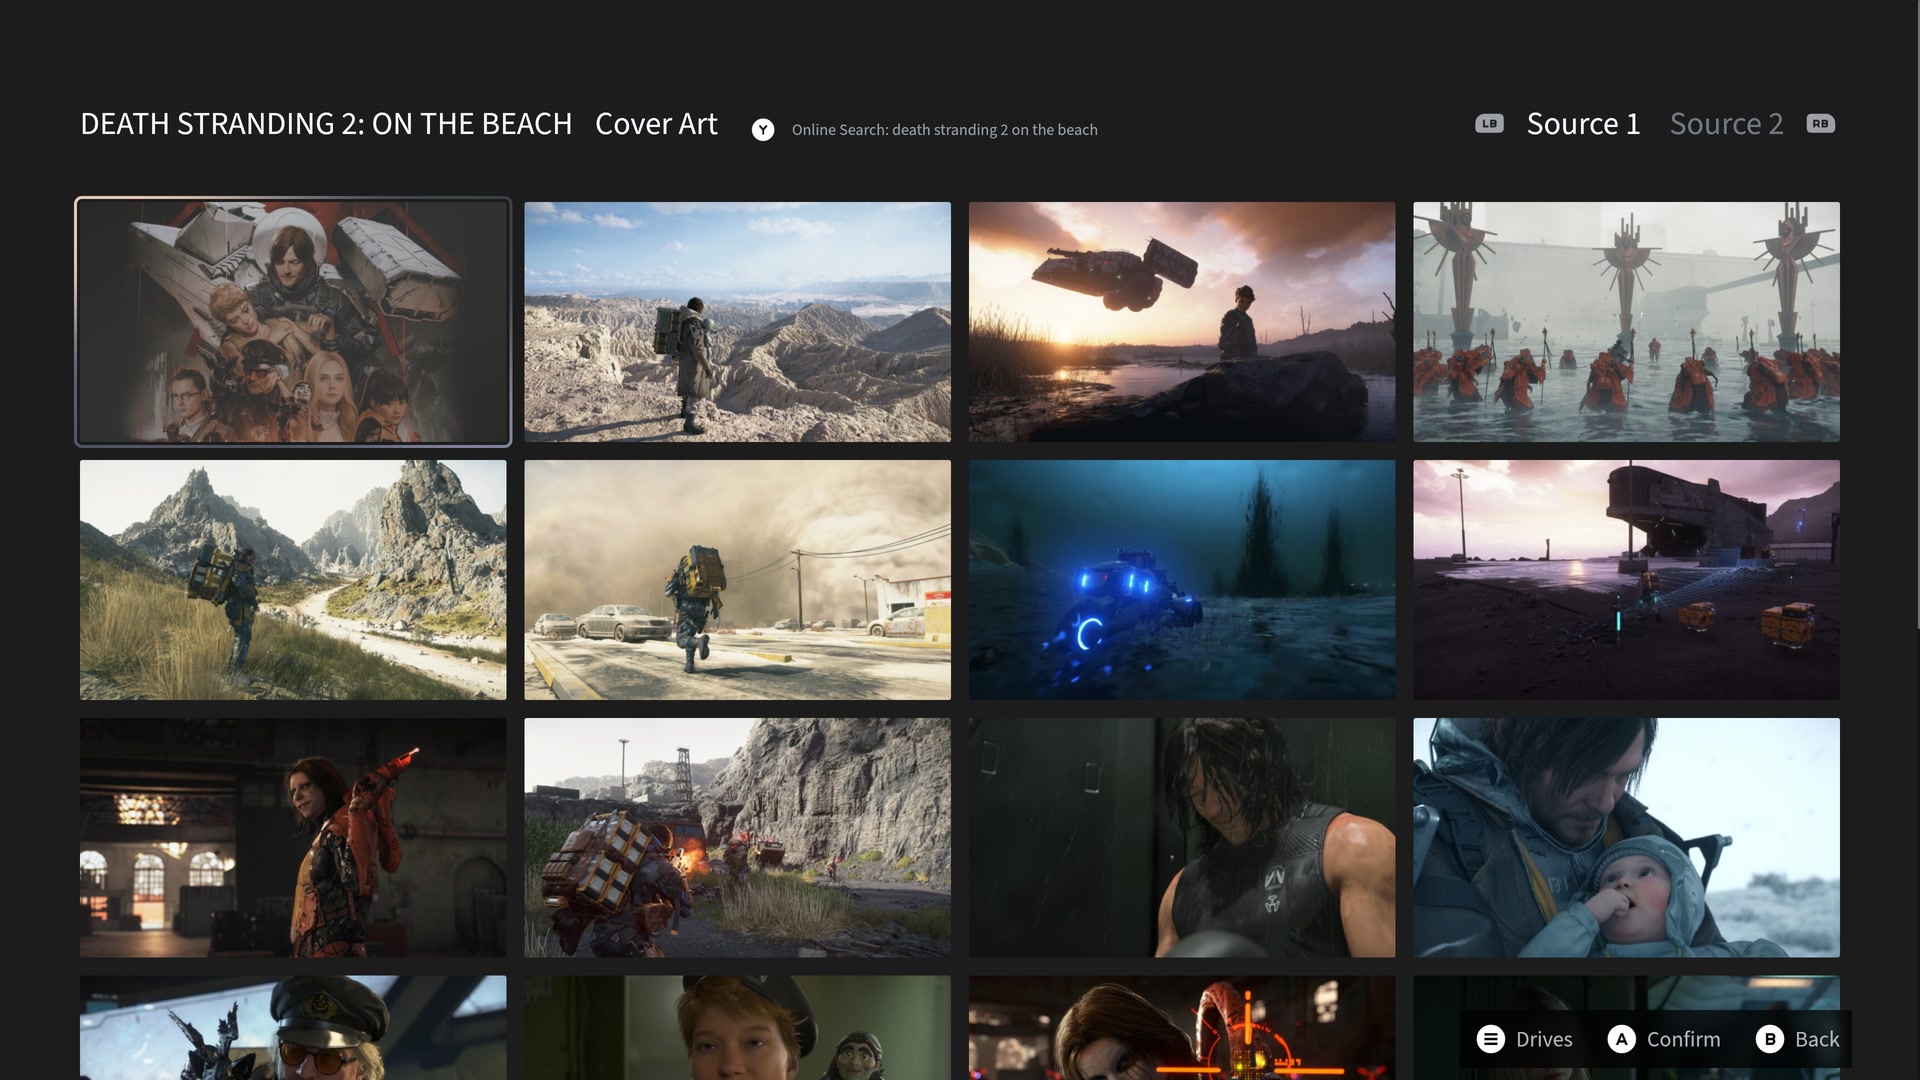Viewport: 1920px width, 1080px height.
Task: Select the red-cloaked figures in water thumbnail
Action: click(1626, 322)
